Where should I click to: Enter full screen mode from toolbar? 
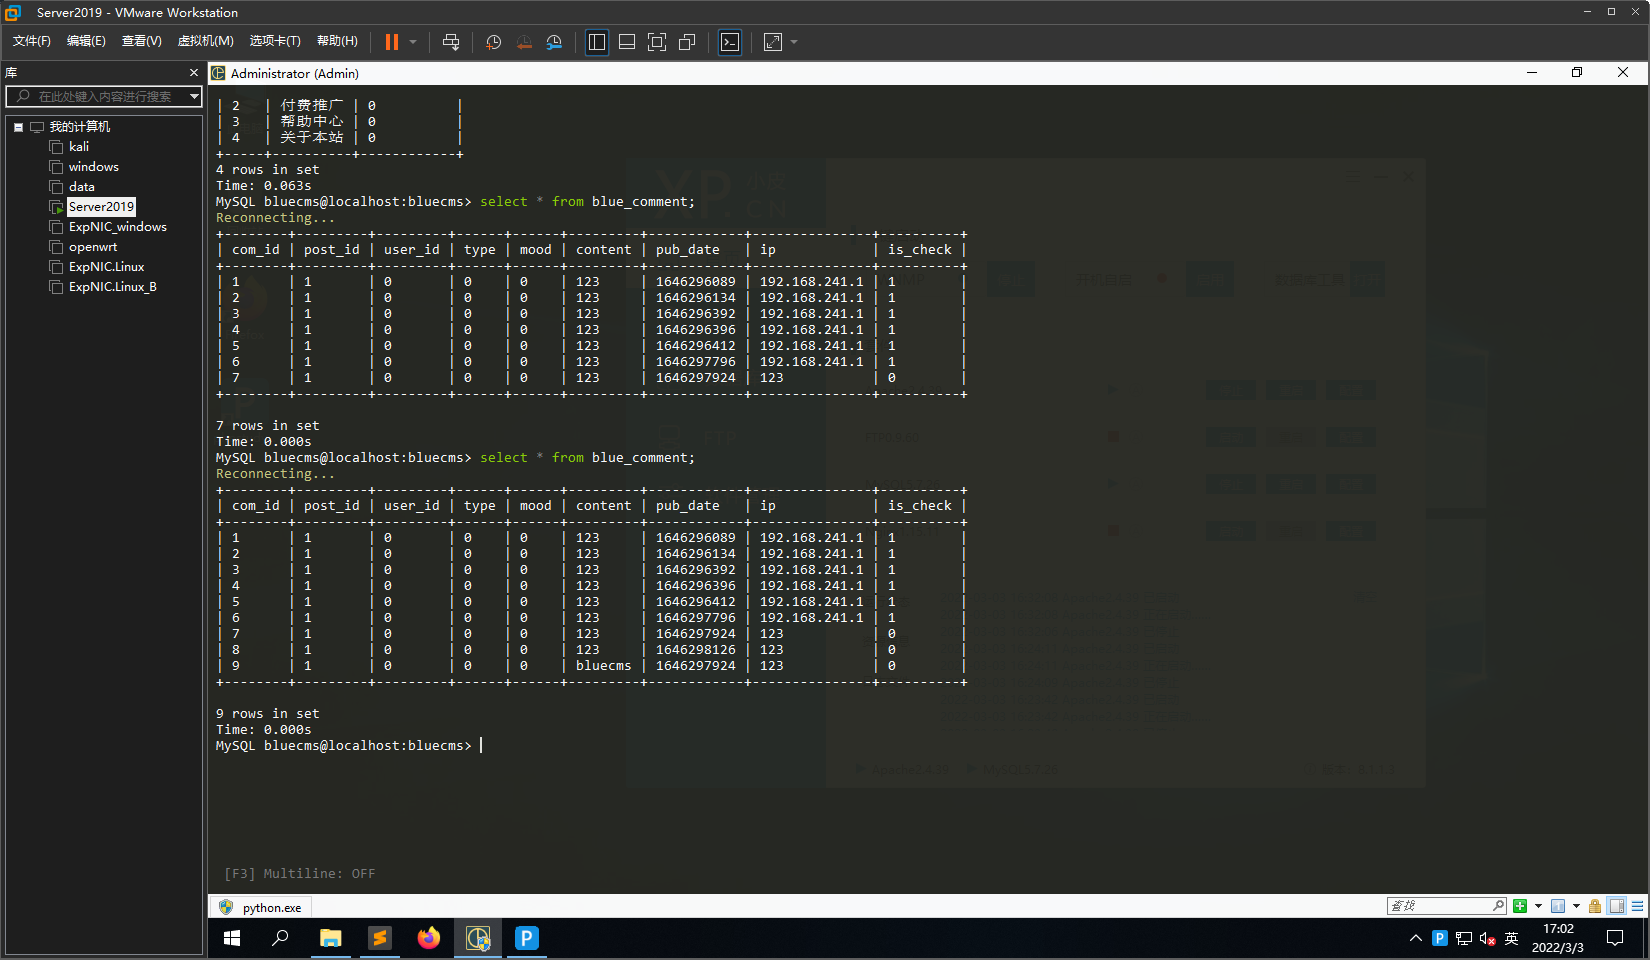pyautogui.click(x=657, y=42)
